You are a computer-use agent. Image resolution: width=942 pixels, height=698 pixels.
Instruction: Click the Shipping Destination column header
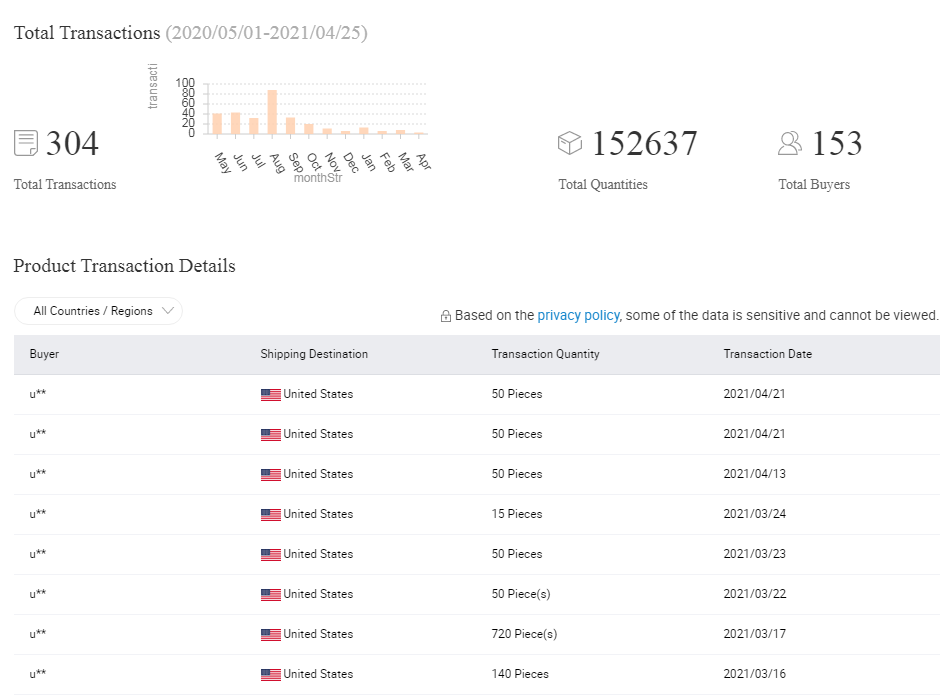[x=314, y=354]
